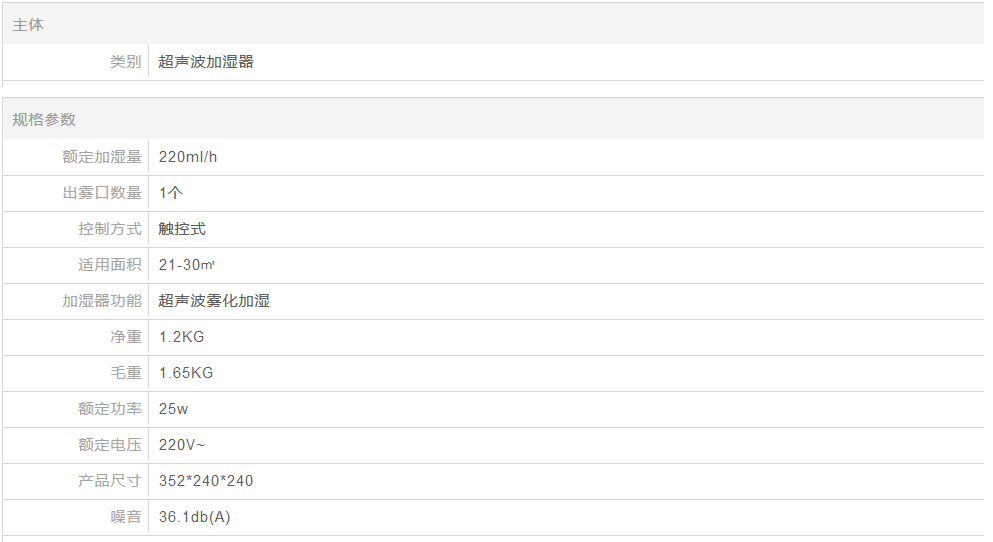
Task: Click the 1.65KG gross weight value
Action: tap(186, 373)
